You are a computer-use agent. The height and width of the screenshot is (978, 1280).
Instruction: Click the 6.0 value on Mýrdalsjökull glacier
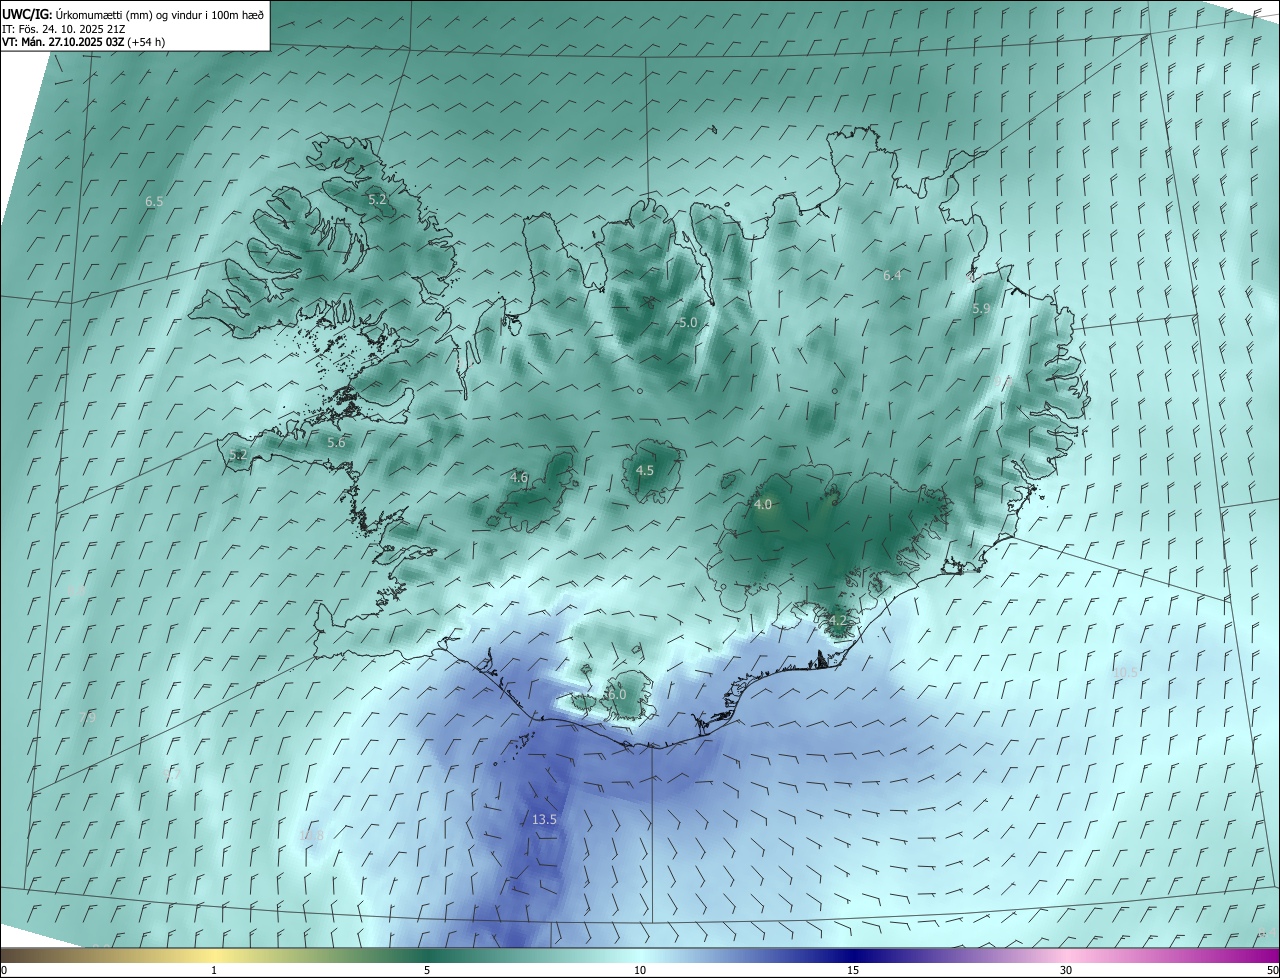coord(616,694)
